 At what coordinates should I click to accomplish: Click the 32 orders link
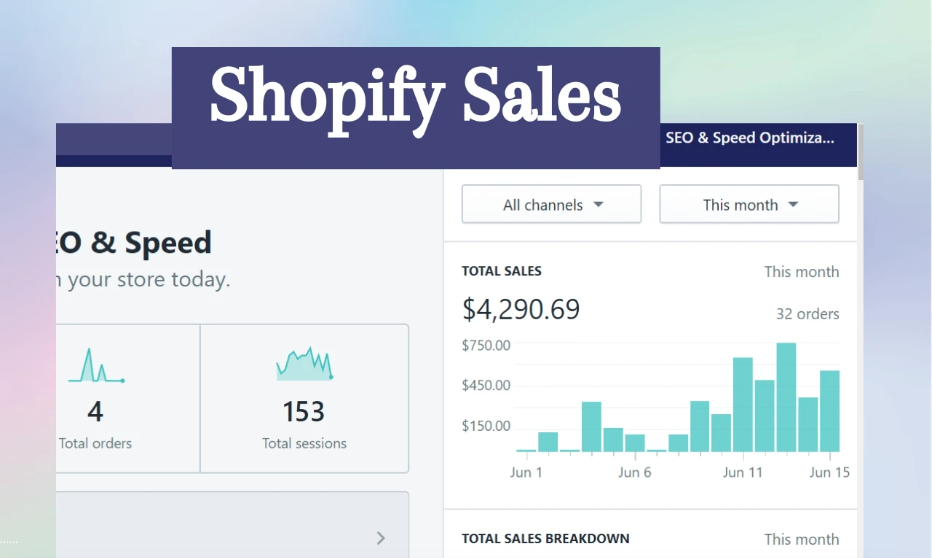(807, 314)
